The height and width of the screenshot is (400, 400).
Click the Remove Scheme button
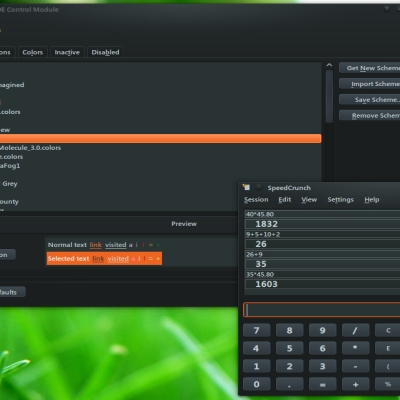[370, 115]
